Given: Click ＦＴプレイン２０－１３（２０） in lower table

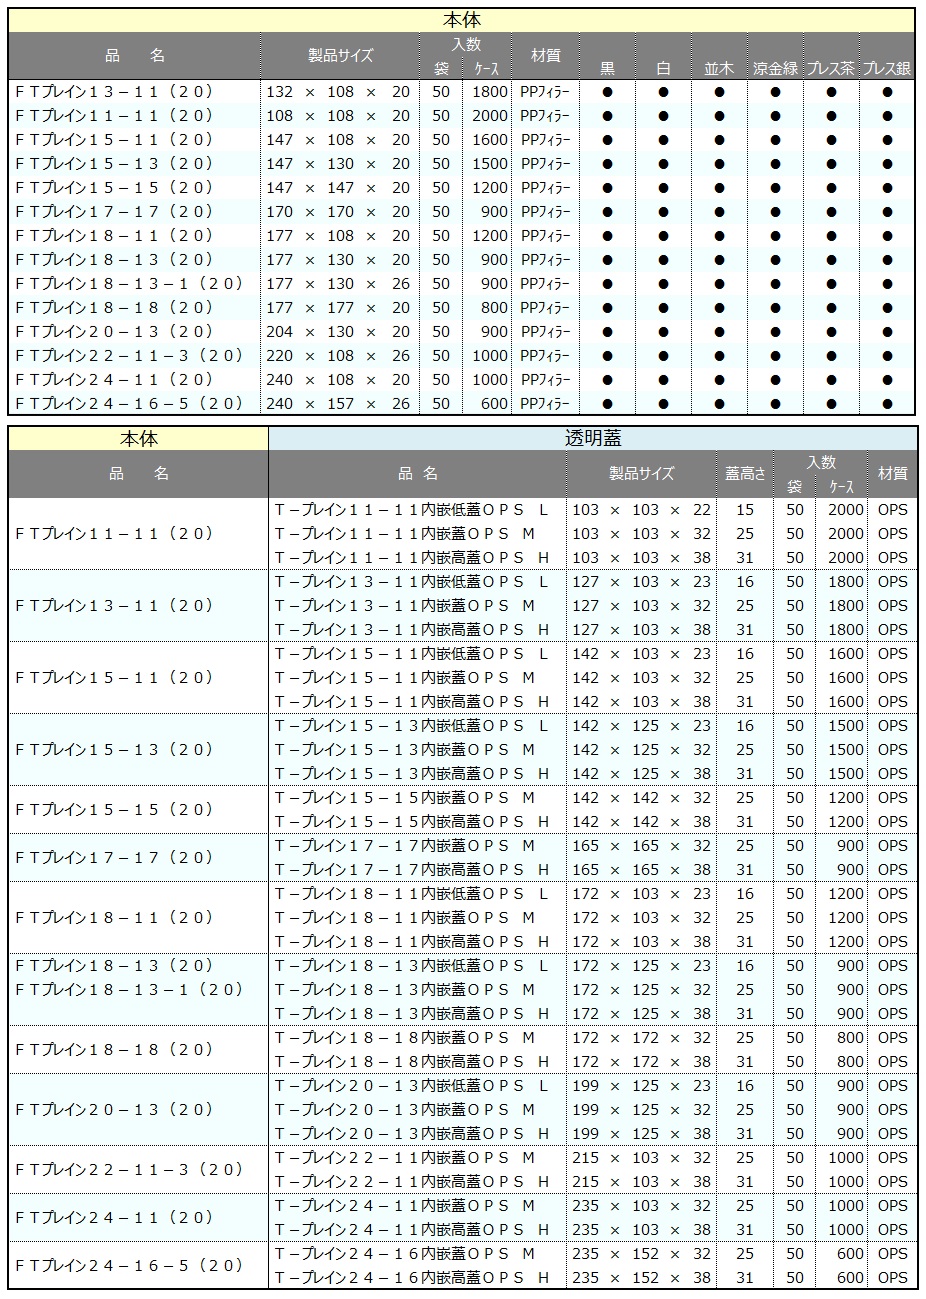Looking at the screenshot, I should pyautogui.click(x=114, y=1110).
